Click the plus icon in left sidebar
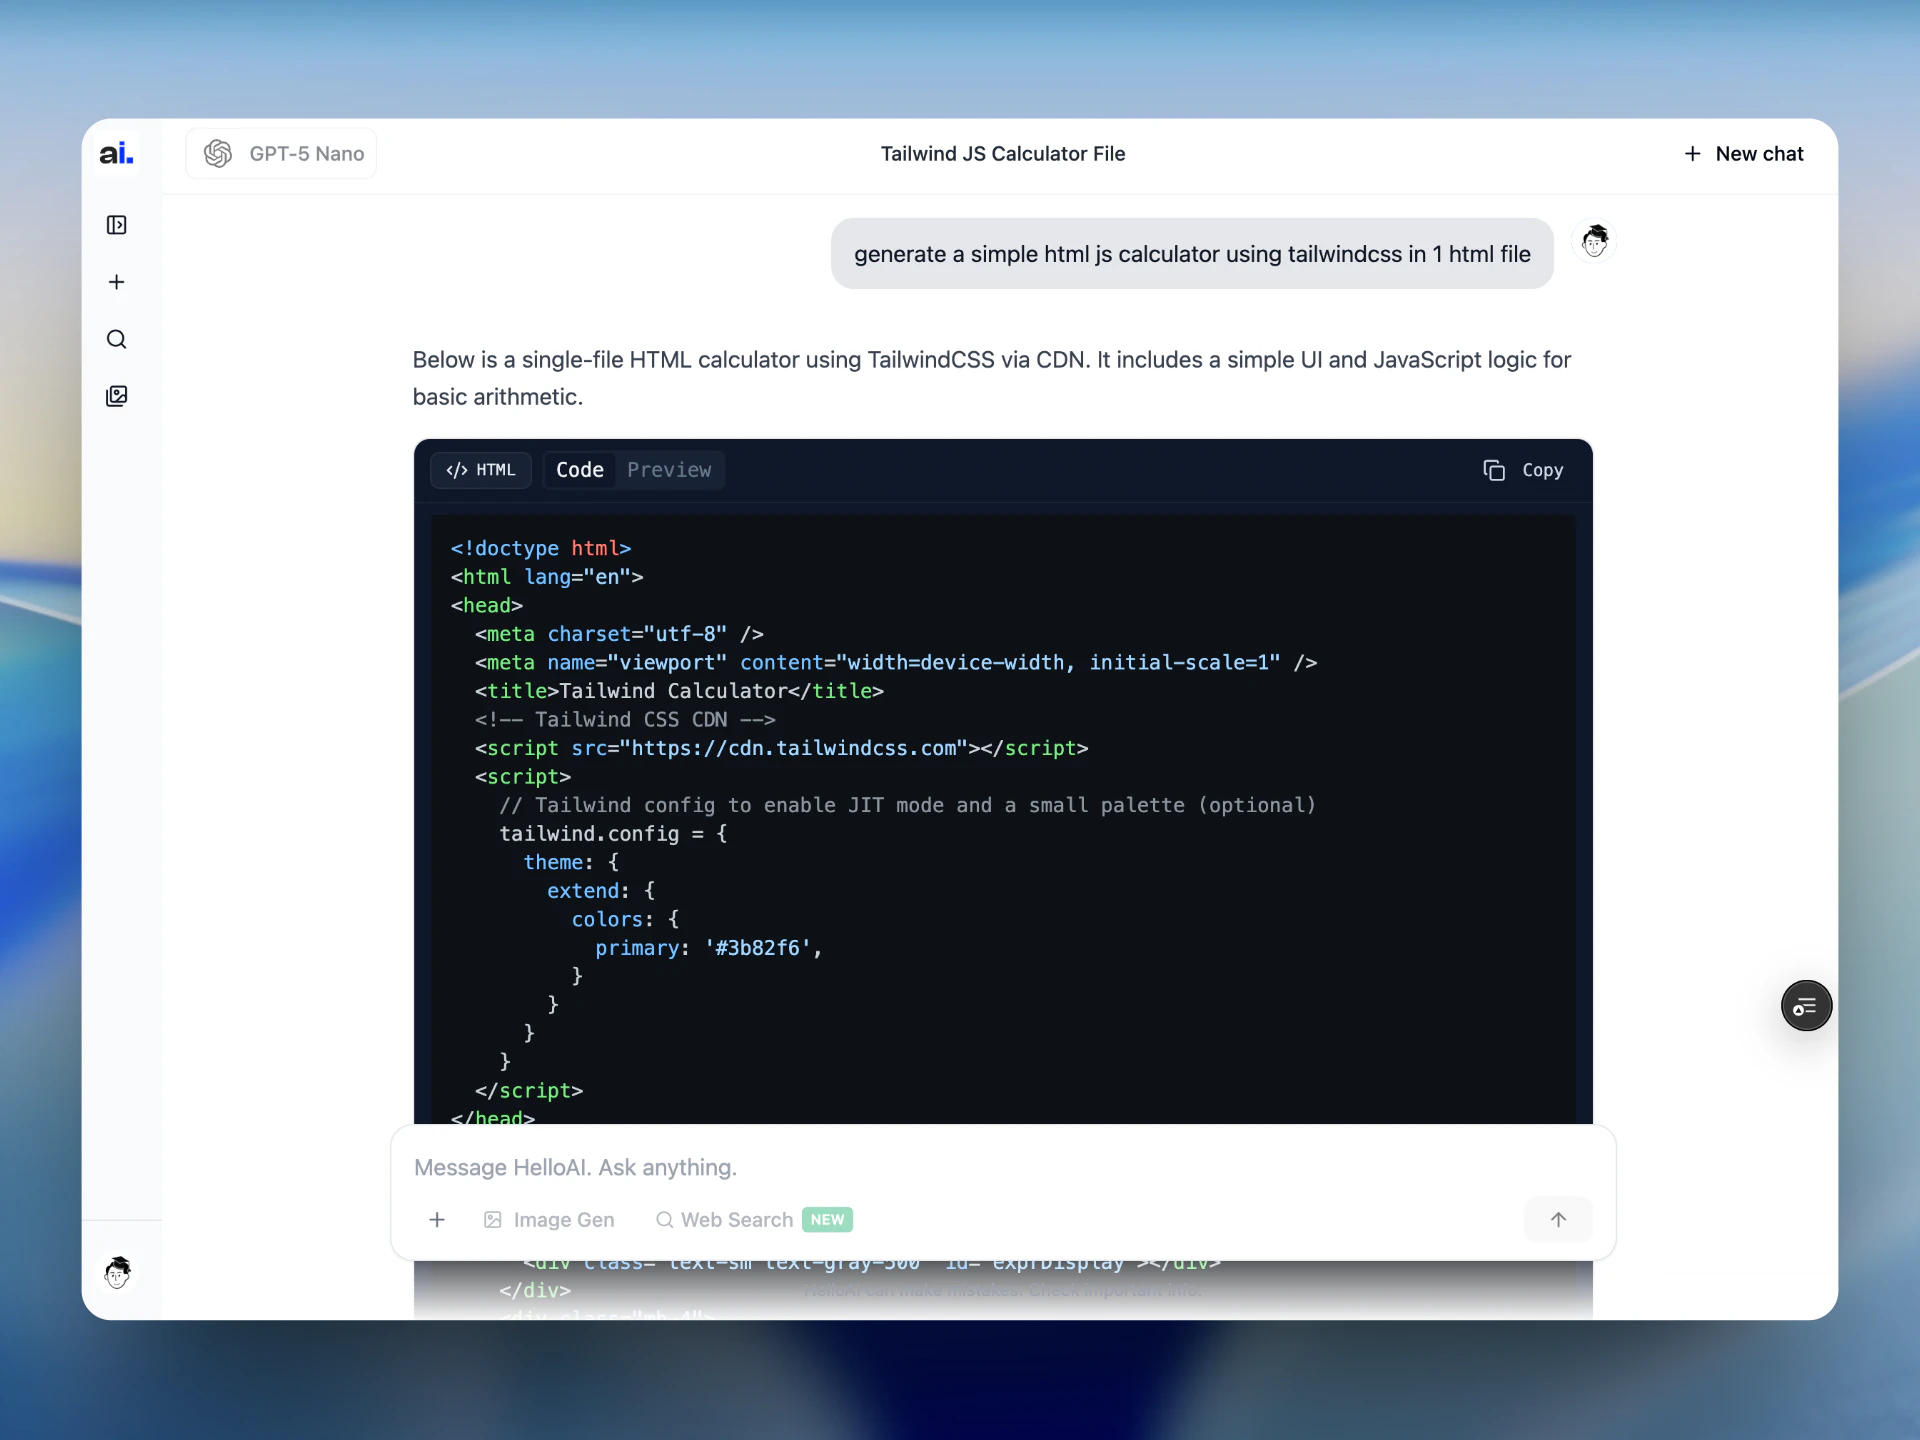This screenshot has height=1440, width=1920. [x=116, y=282]
